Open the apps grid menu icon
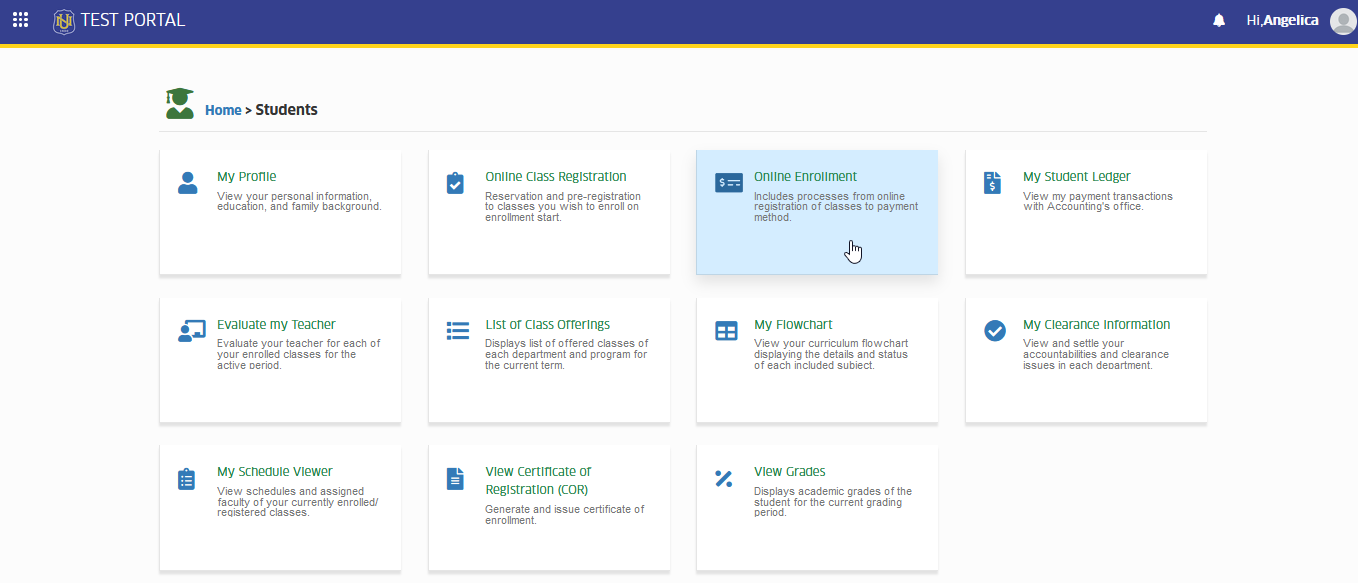The image size is (1358, 583). tap(20, 20)
